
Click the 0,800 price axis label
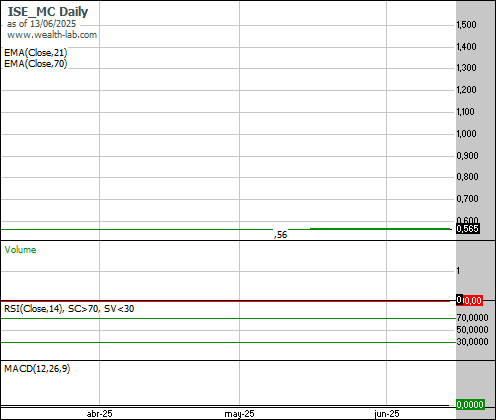point(467,177)
